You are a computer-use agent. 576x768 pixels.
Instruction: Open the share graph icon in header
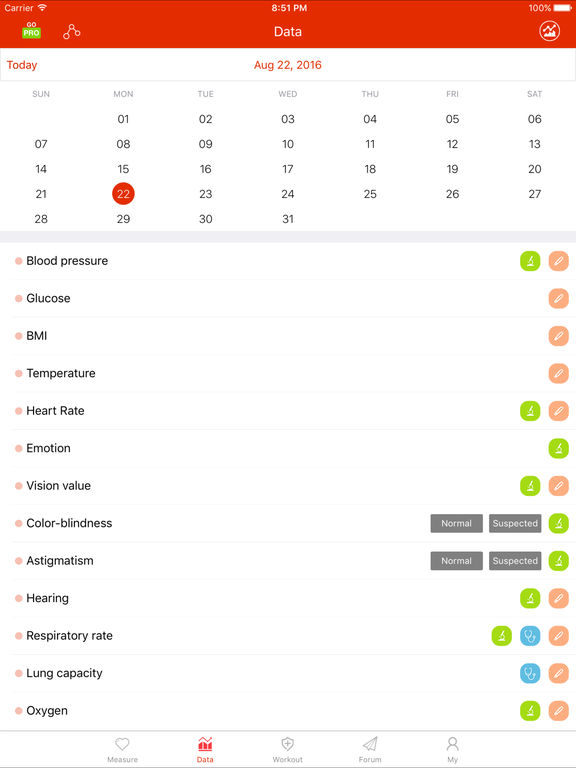pyautogui.click(x=72, y=32)
